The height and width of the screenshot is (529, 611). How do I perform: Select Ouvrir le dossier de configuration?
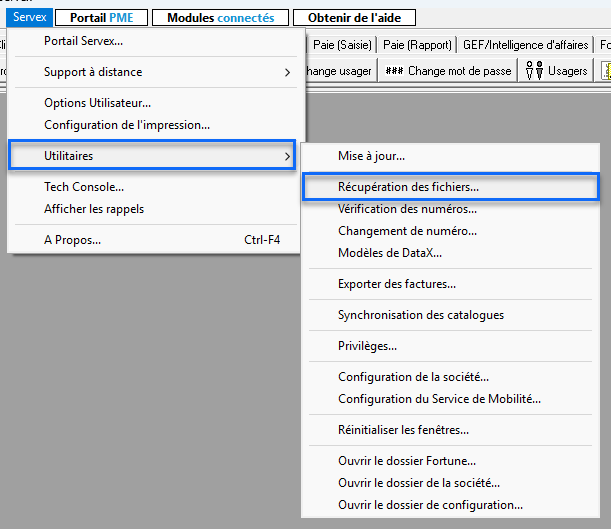click(430, 505)
